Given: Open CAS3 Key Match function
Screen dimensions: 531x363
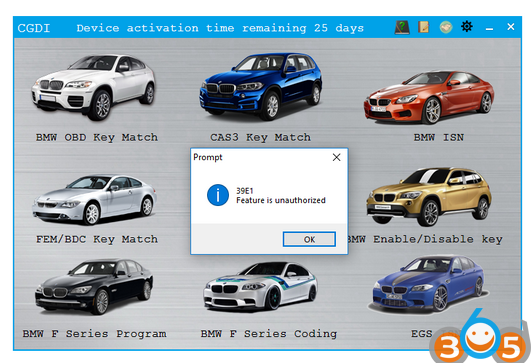Looking at the screenshot, I should coord(260,137).
